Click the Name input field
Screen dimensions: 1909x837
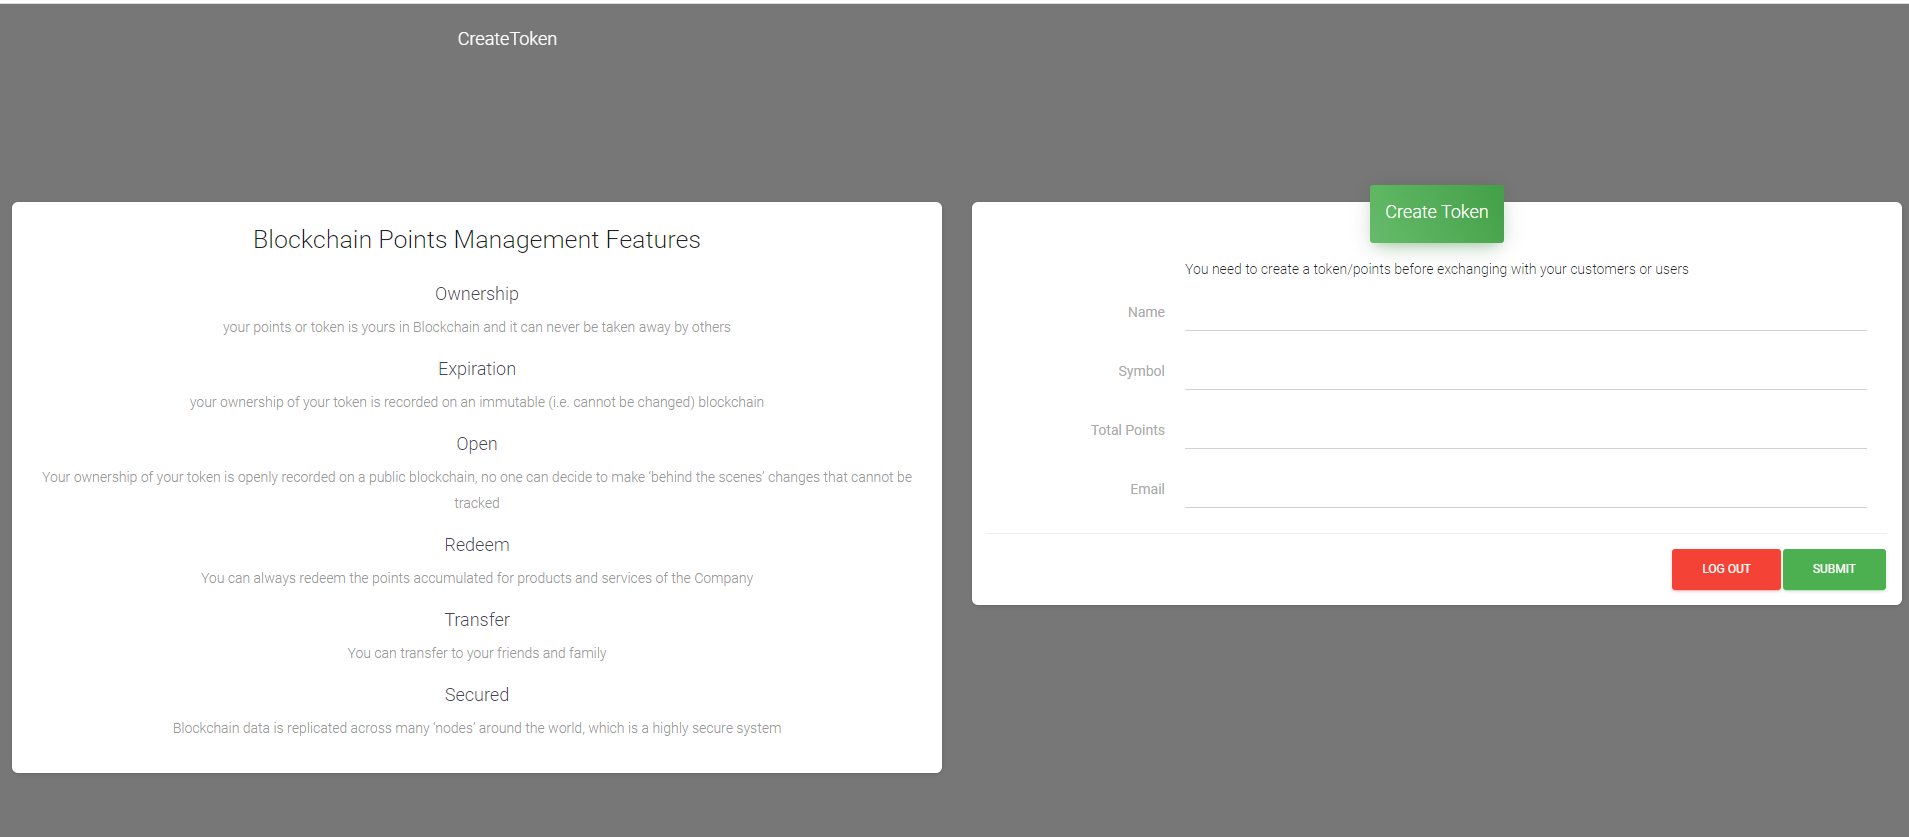click(1525, 314)
